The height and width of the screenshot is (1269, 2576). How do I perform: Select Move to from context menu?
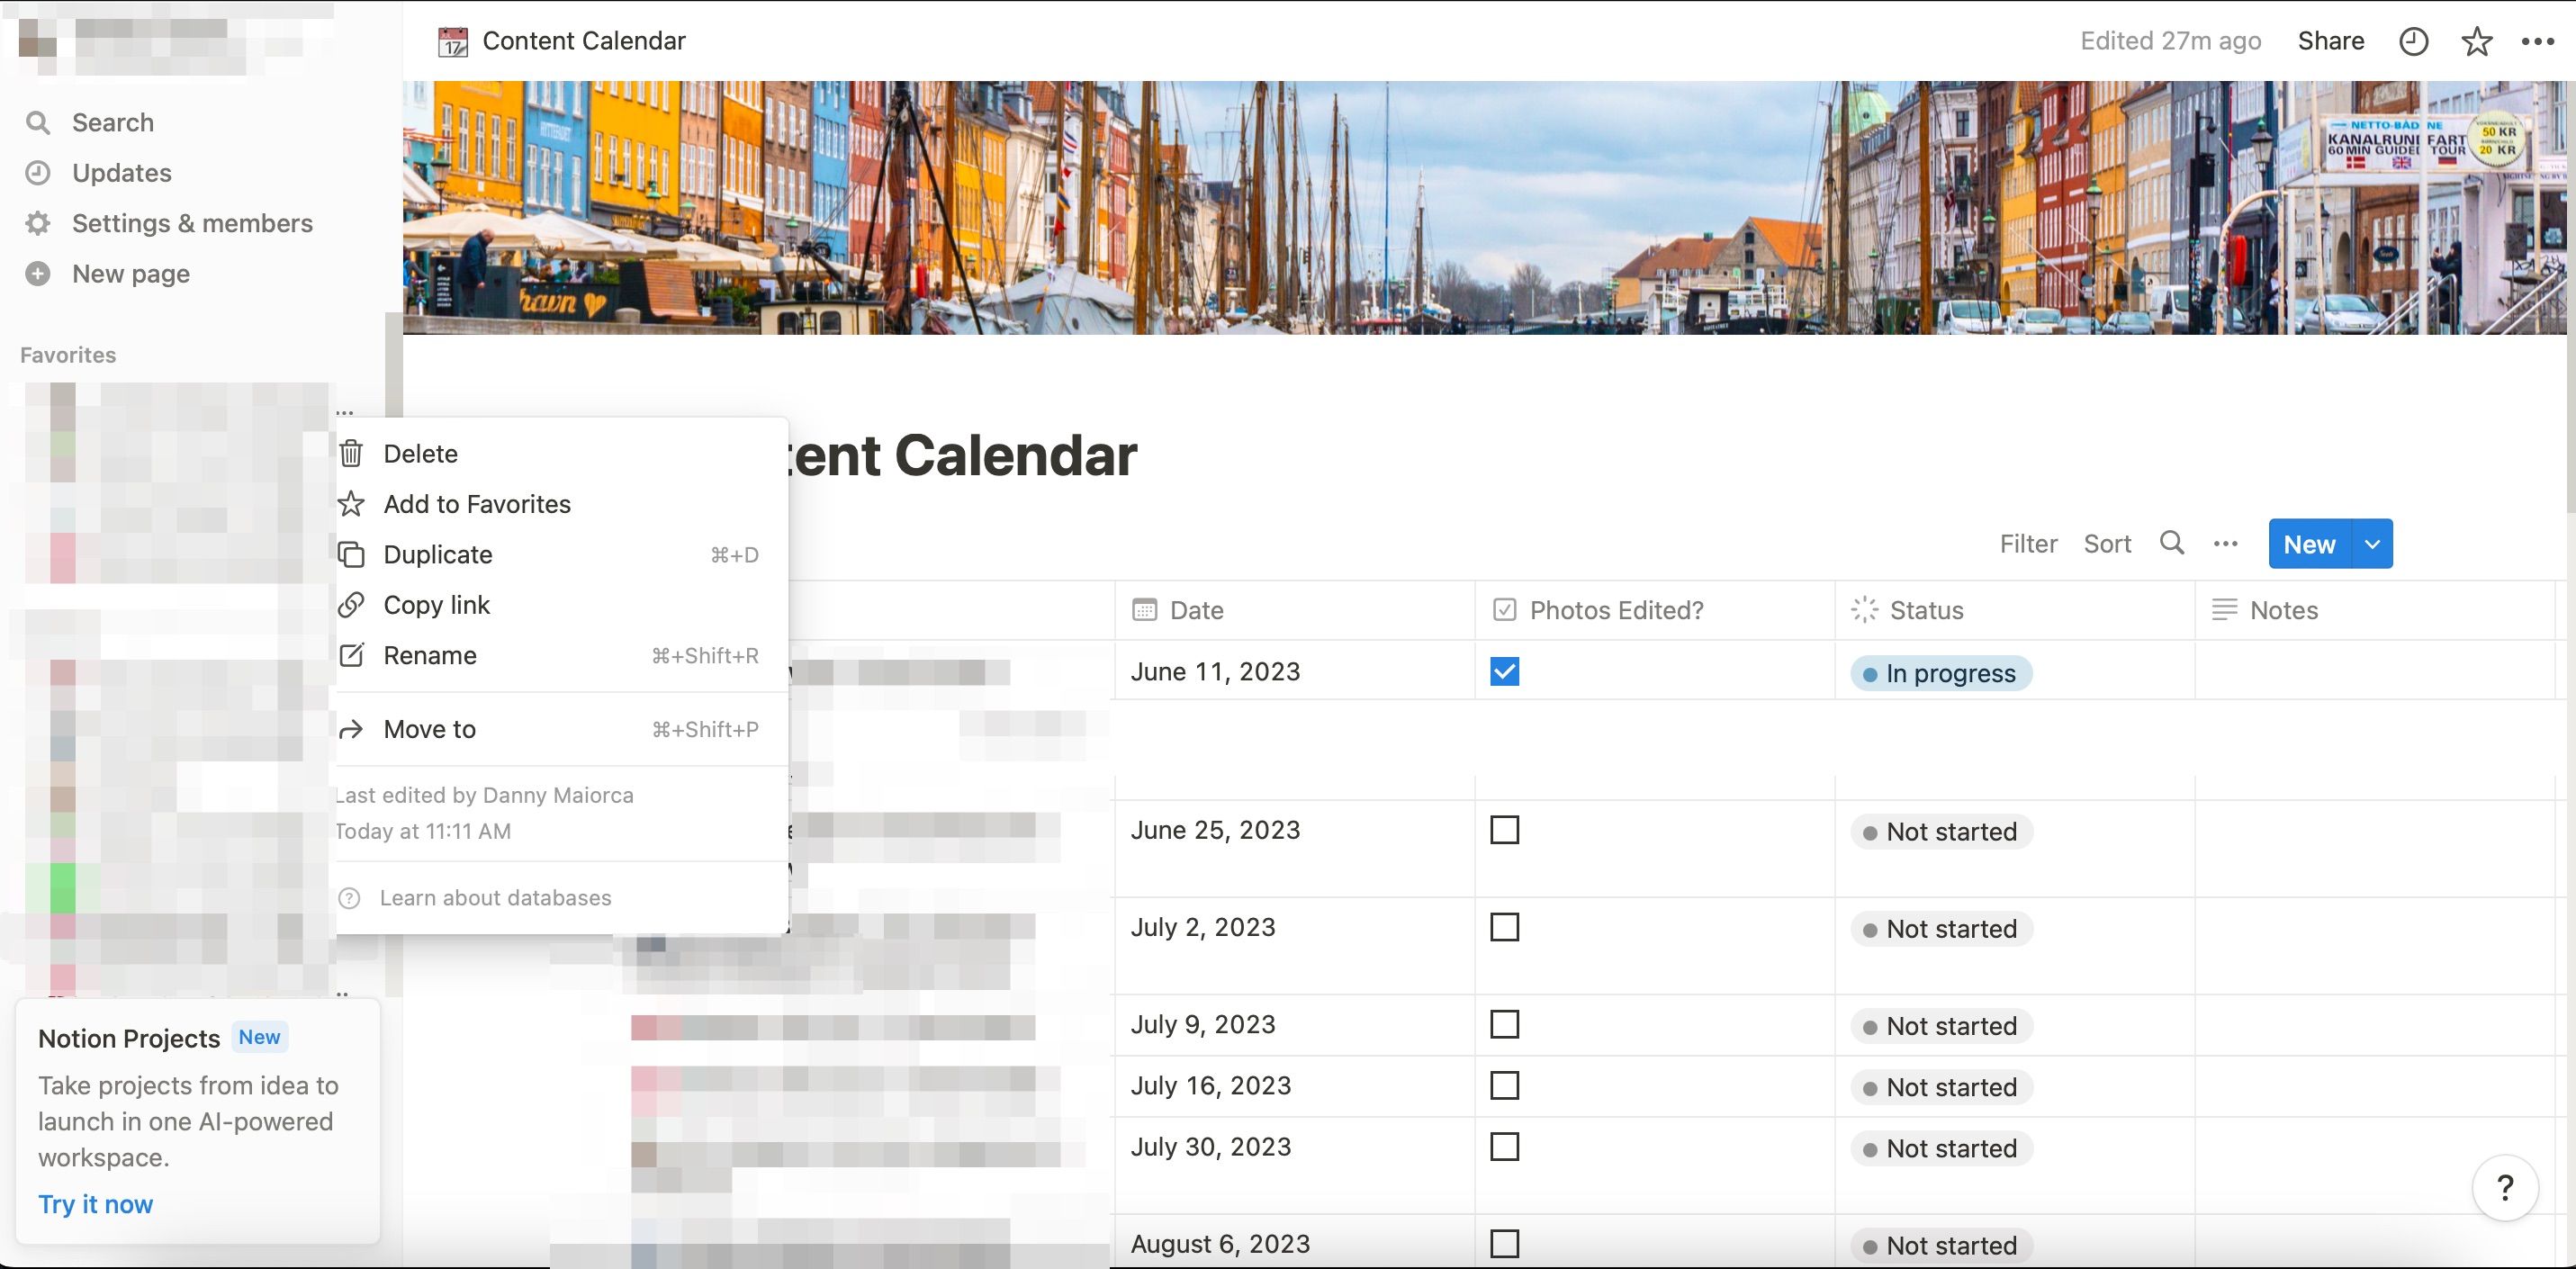(428, 726)
